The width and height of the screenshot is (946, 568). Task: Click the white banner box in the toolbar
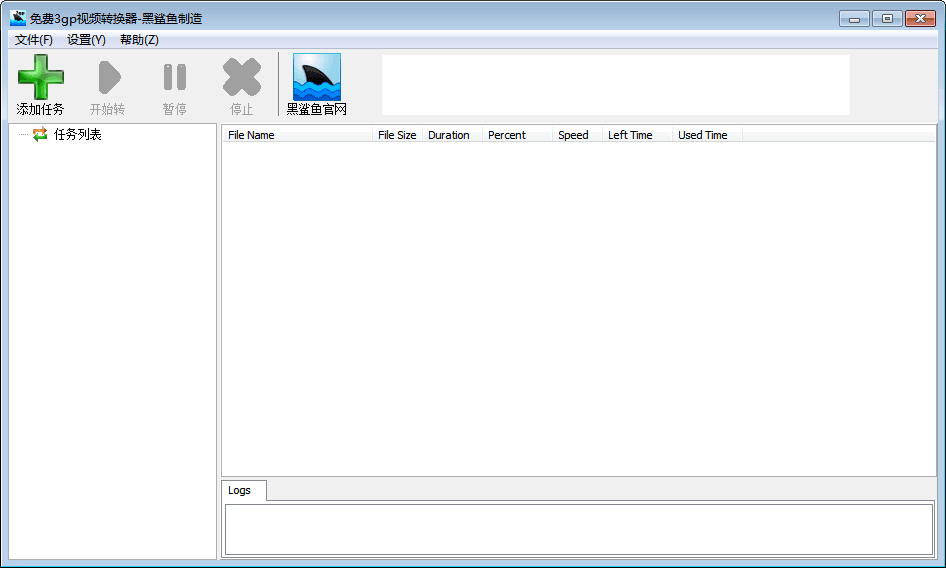pyautogui.click(x=616, y=85)
